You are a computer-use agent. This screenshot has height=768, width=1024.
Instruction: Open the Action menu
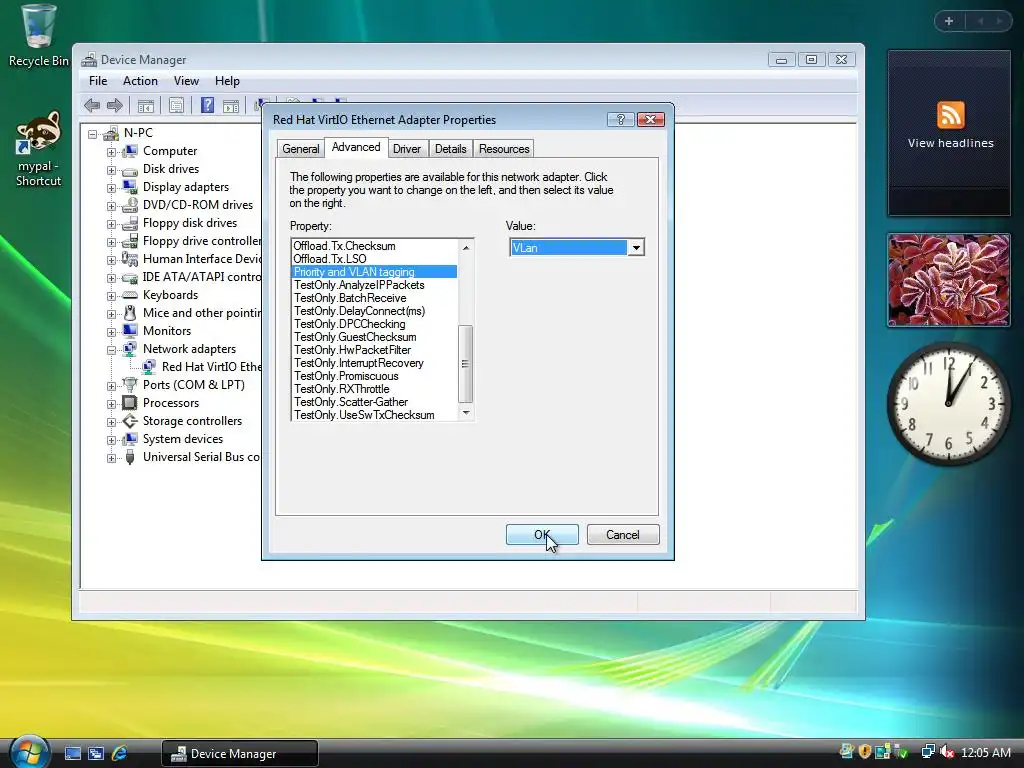coord(140,81)
